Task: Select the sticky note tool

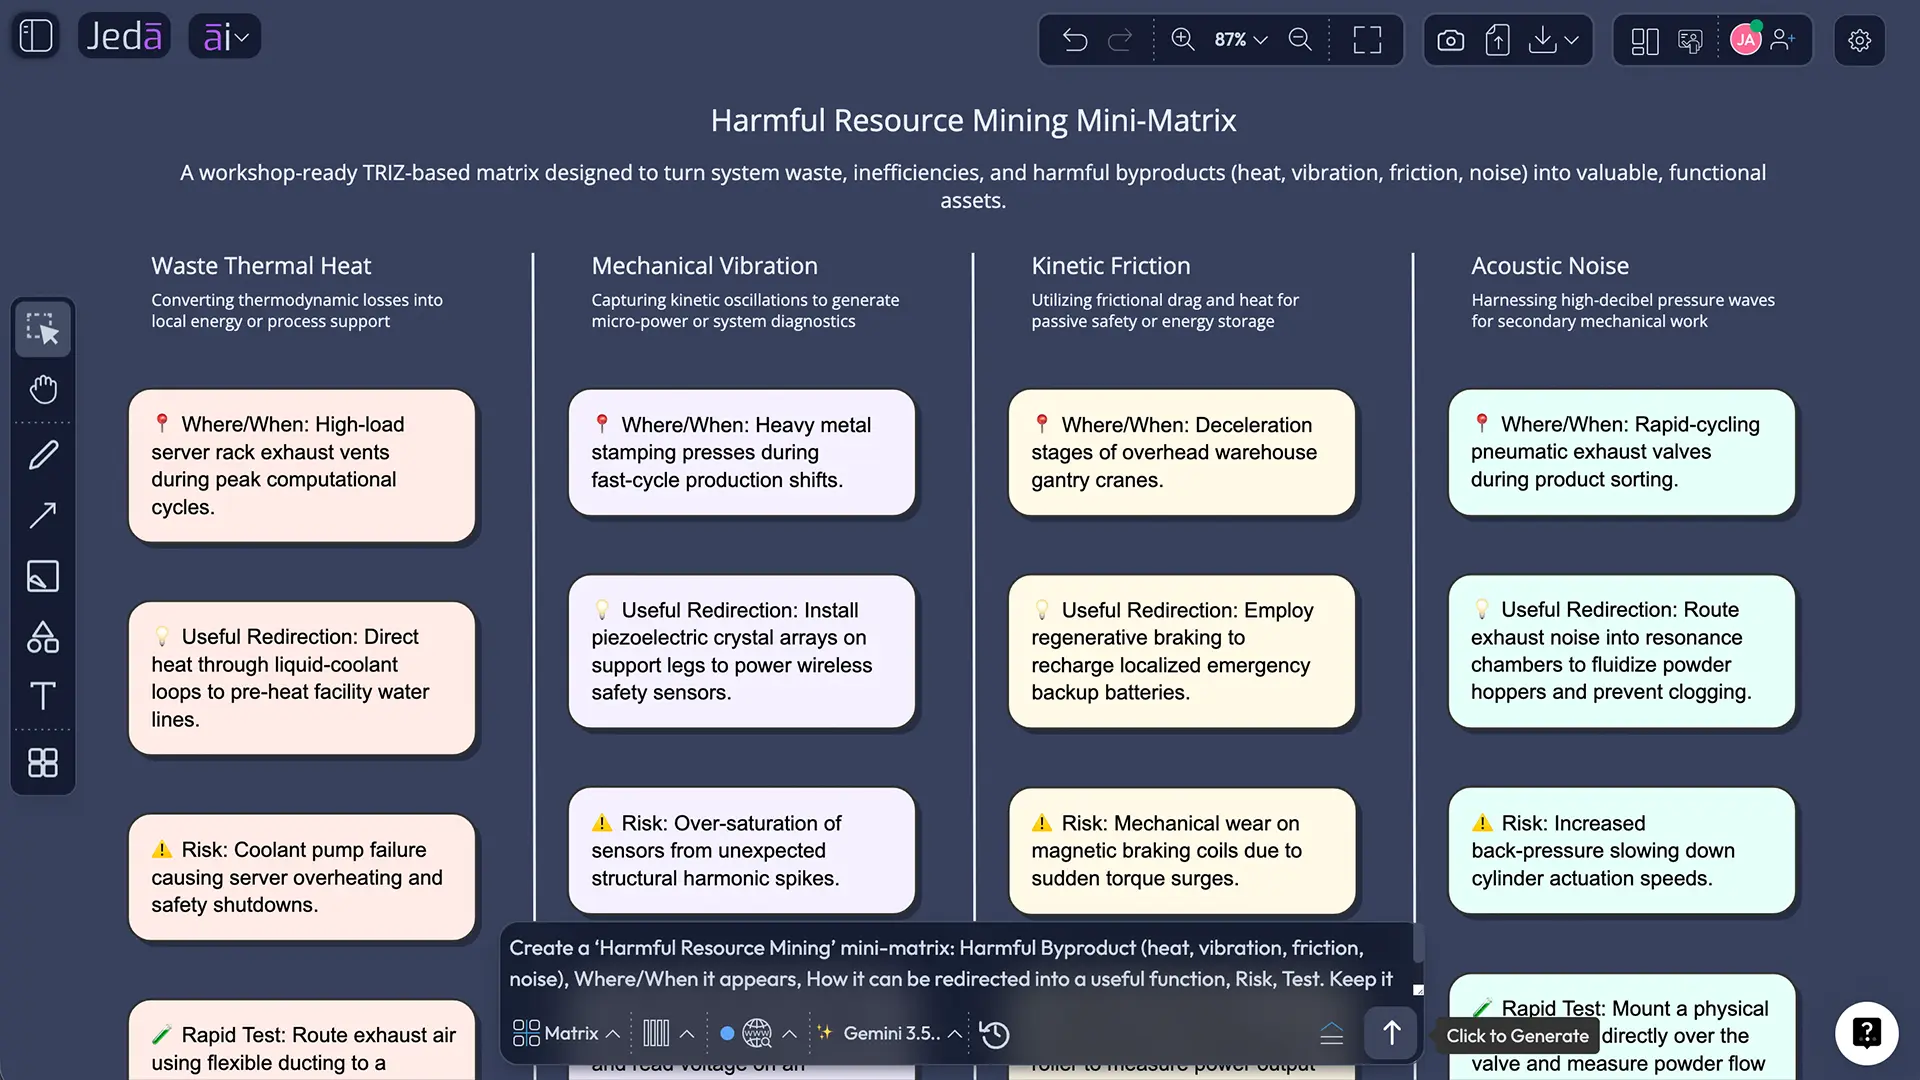Action: [43, 576]
